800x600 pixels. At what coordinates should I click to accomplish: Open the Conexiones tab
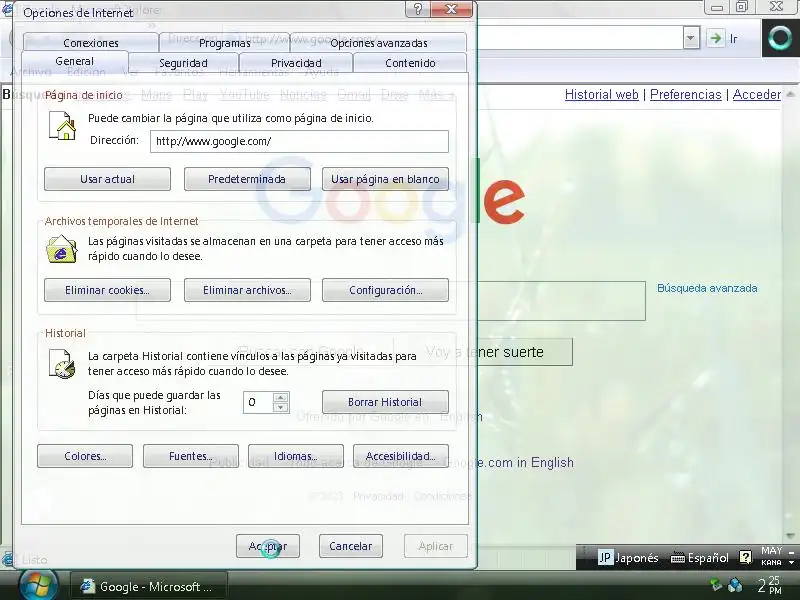pos(90,43)
